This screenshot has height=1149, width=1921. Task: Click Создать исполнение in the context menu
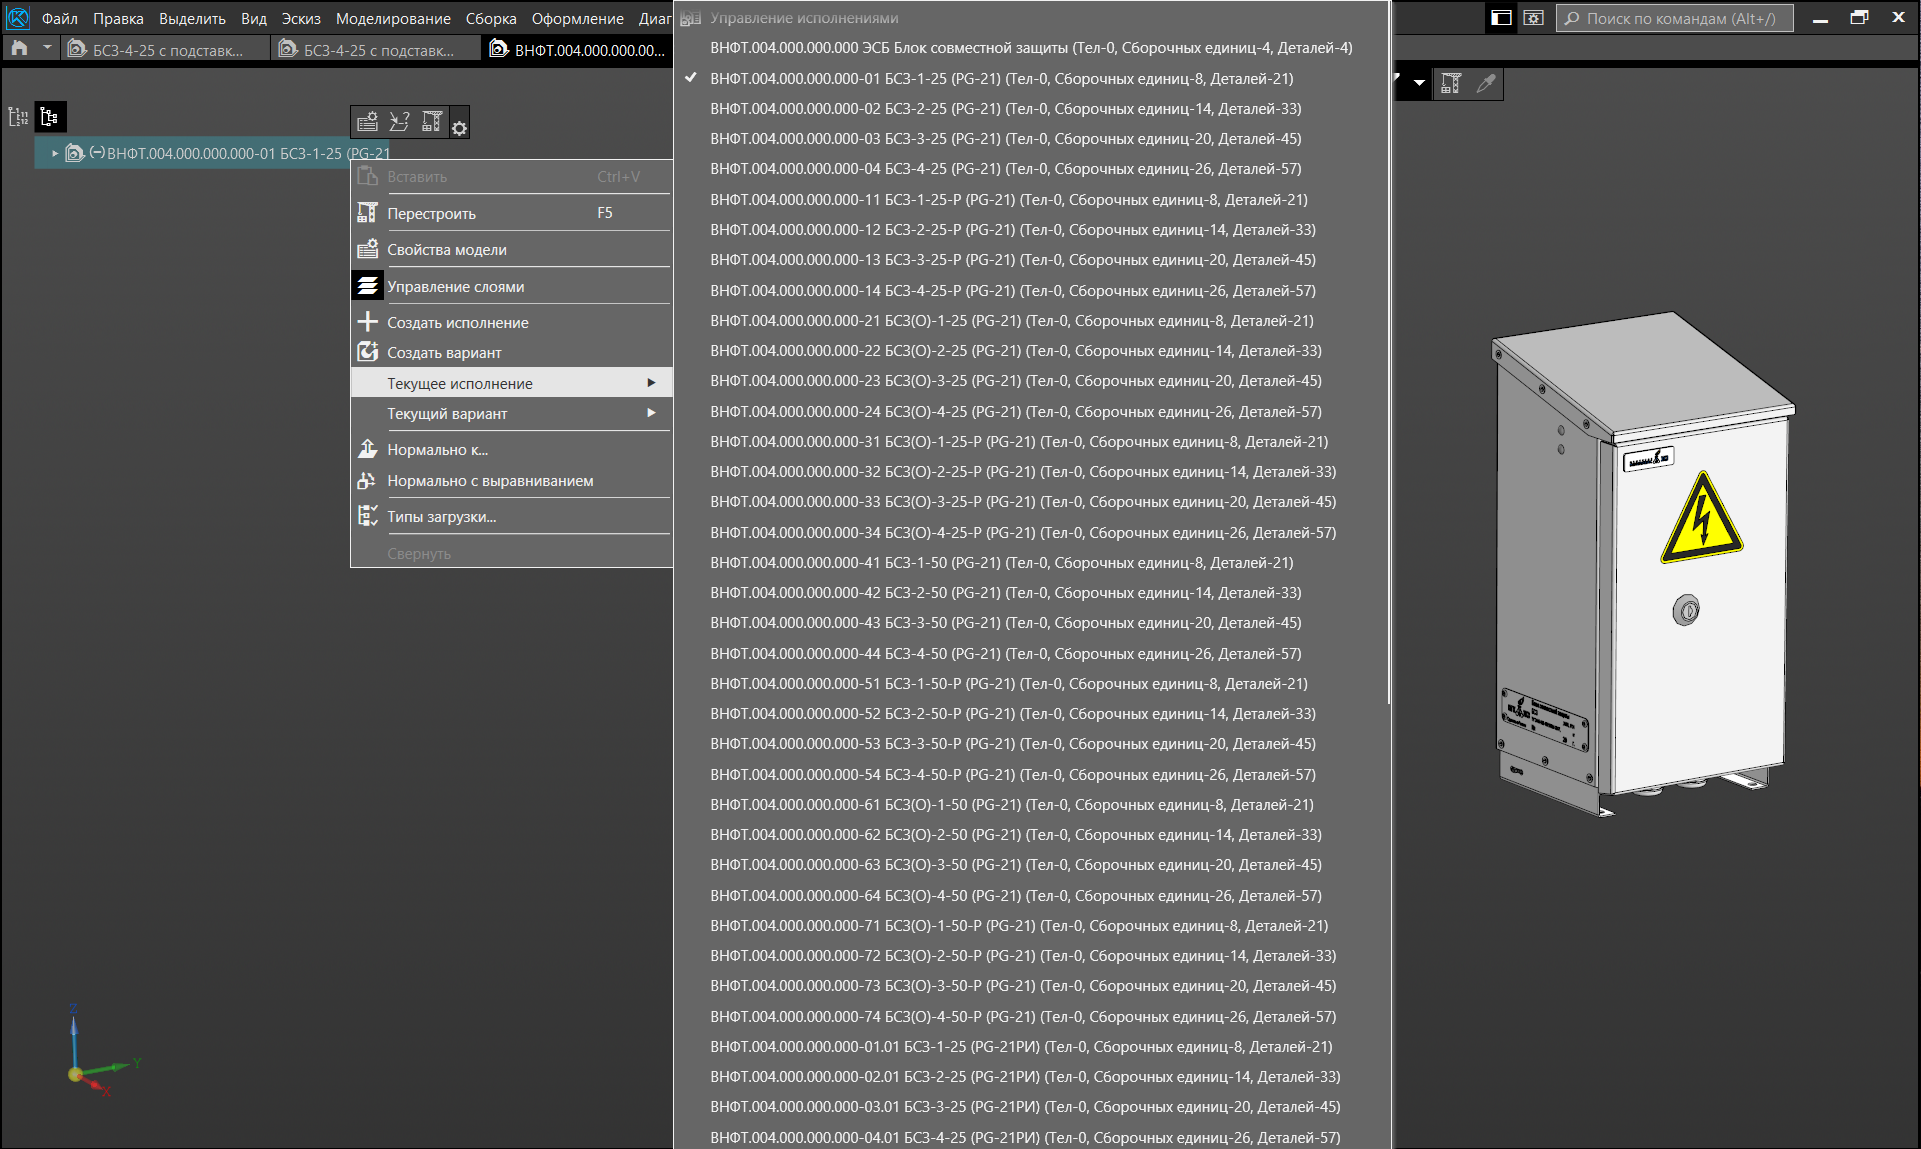pos(457,323)
